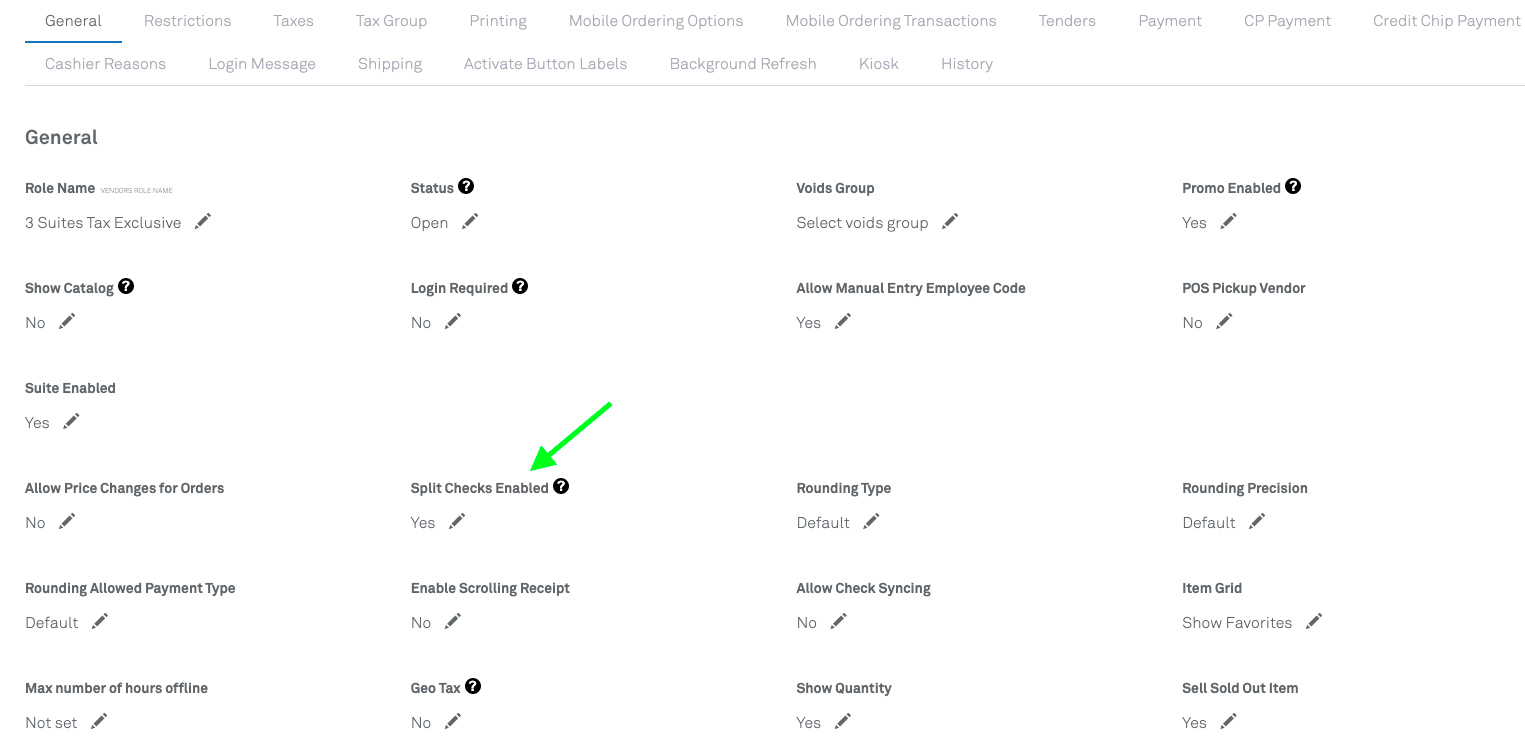Click the help icon beside Status
The width and height of the screenshot is (1525, 740).
pyautogui.click(x=466, y=187)
